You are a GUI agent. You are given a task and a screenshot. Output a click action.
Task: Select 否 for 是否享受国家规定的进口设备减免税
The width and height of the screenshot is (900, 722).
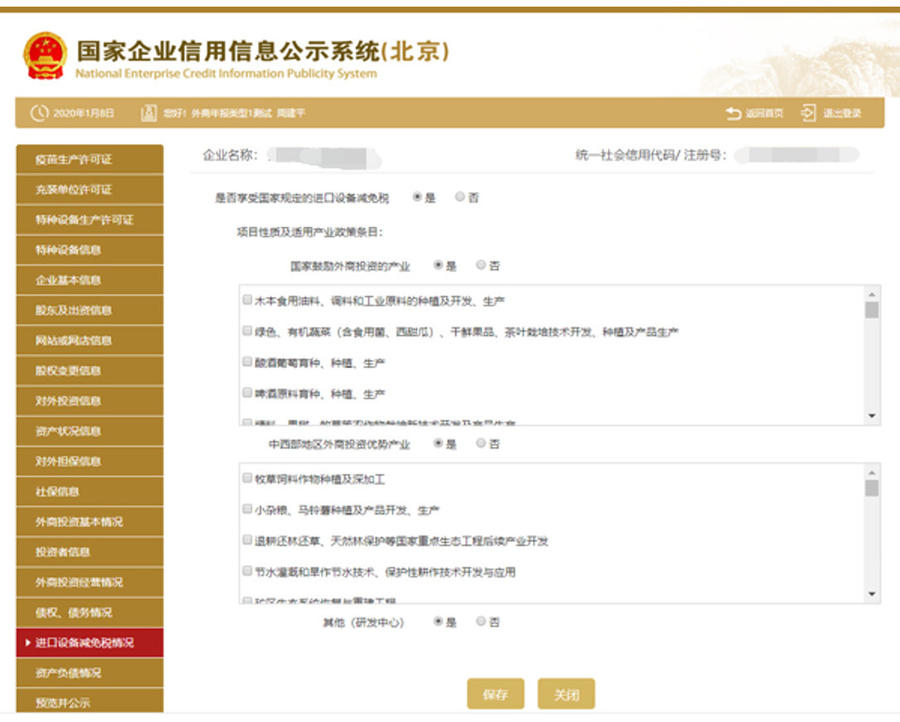point(460,197)
